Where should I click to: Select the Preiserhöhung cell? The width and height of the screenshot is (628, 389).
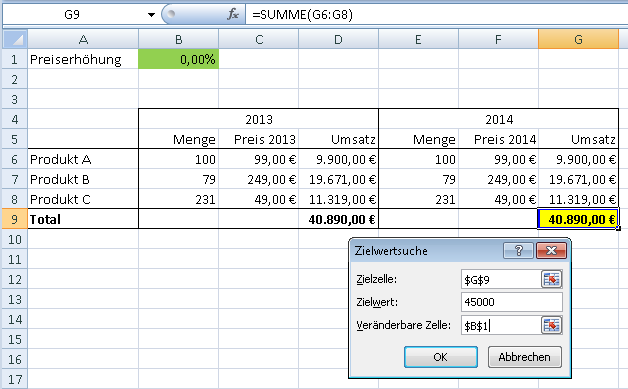(x=83, y=59)
